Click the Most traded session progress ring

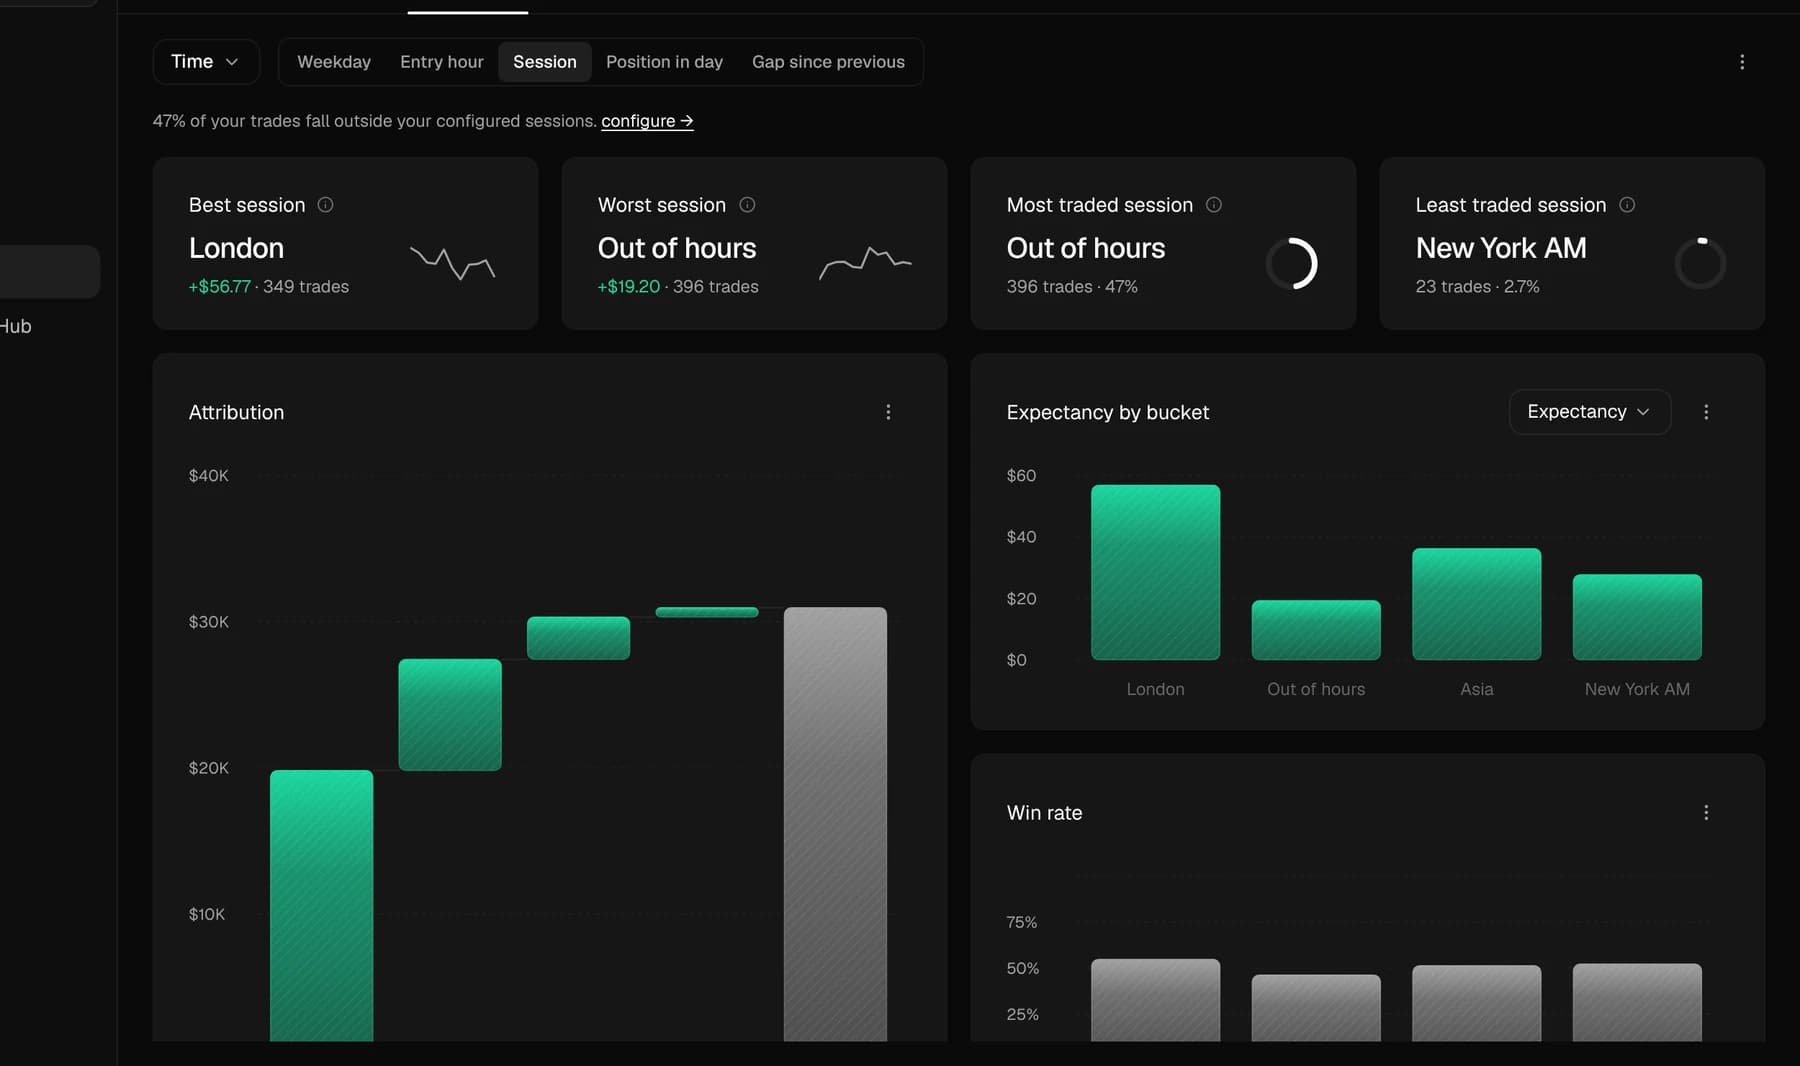tap(1292, 264)
